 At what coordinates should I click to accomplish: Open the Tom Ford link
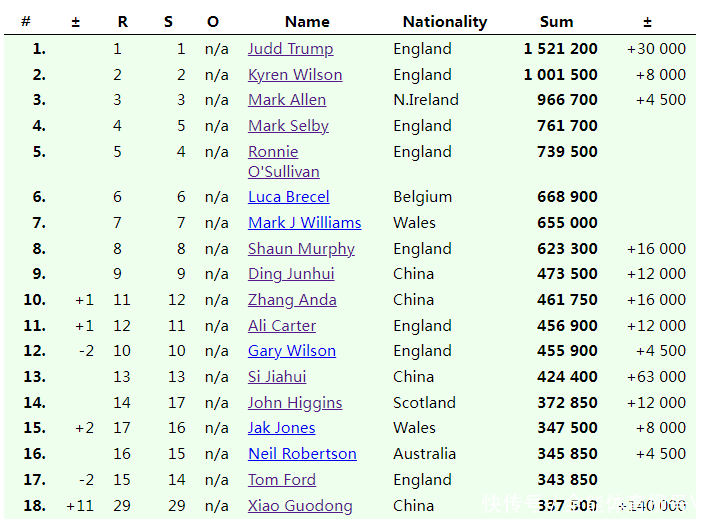(x=281, y=480)
